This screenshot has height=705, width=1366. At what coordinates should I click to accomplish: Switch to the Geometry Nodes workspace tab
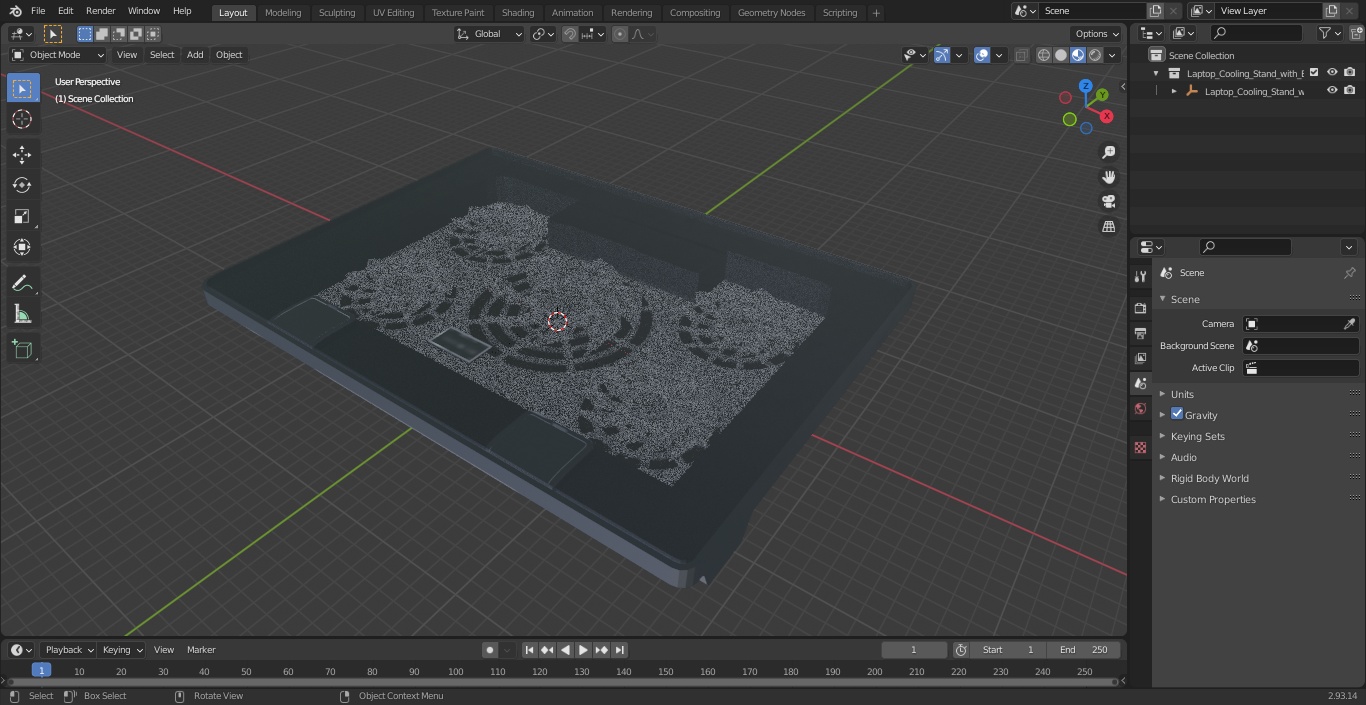click(x=771, y=13)
